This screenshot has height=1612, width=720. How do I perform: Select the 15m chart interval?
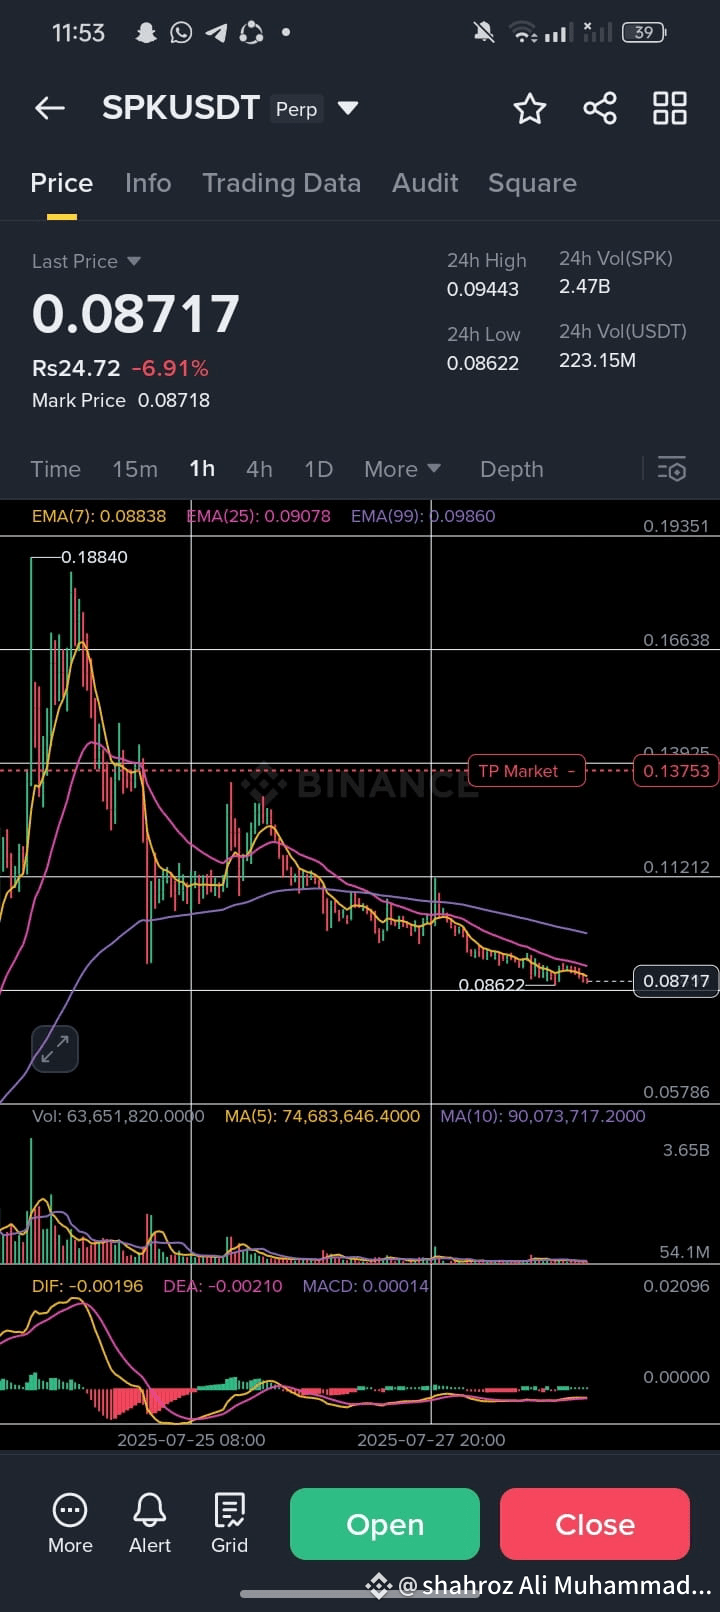pos(135,469)
